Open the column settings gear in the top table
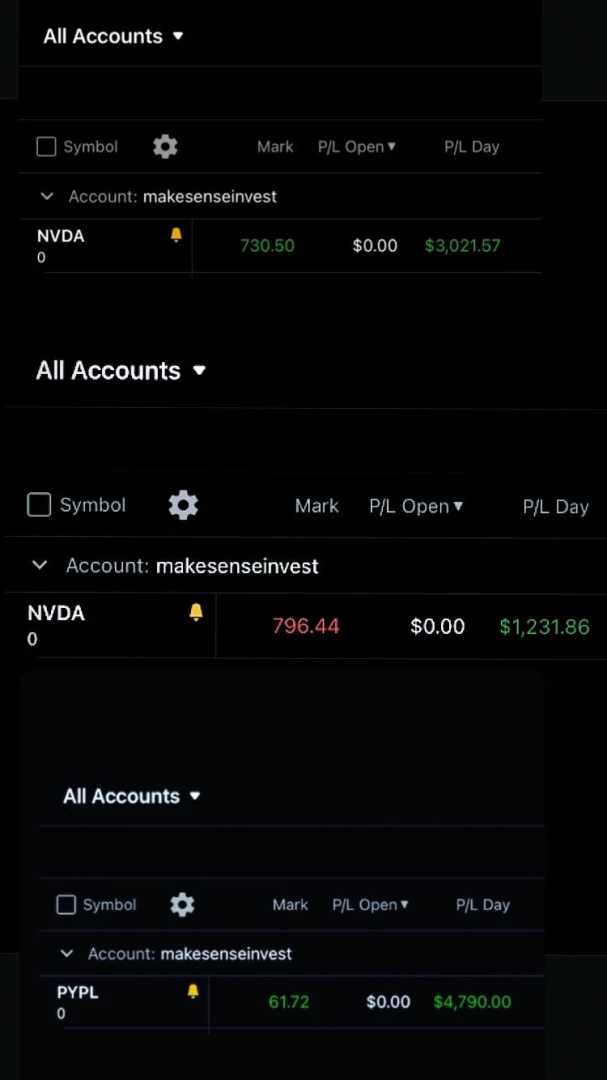Viewport: 607px width, 1080px height. [165, 146]
